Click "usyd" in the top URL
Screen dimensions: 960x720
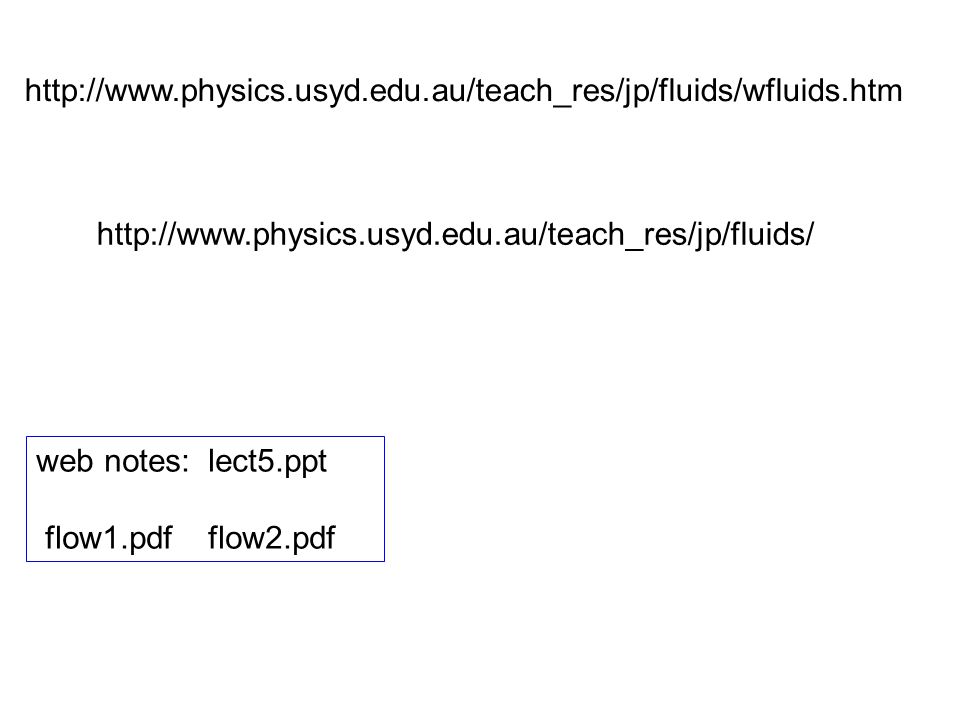pyautogui.click(x=328, y=92)
